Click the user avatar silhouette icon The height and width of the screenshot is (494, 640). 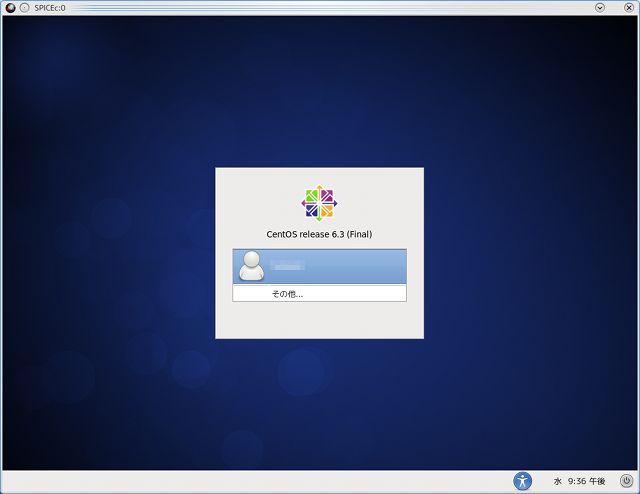coord(251,266)
